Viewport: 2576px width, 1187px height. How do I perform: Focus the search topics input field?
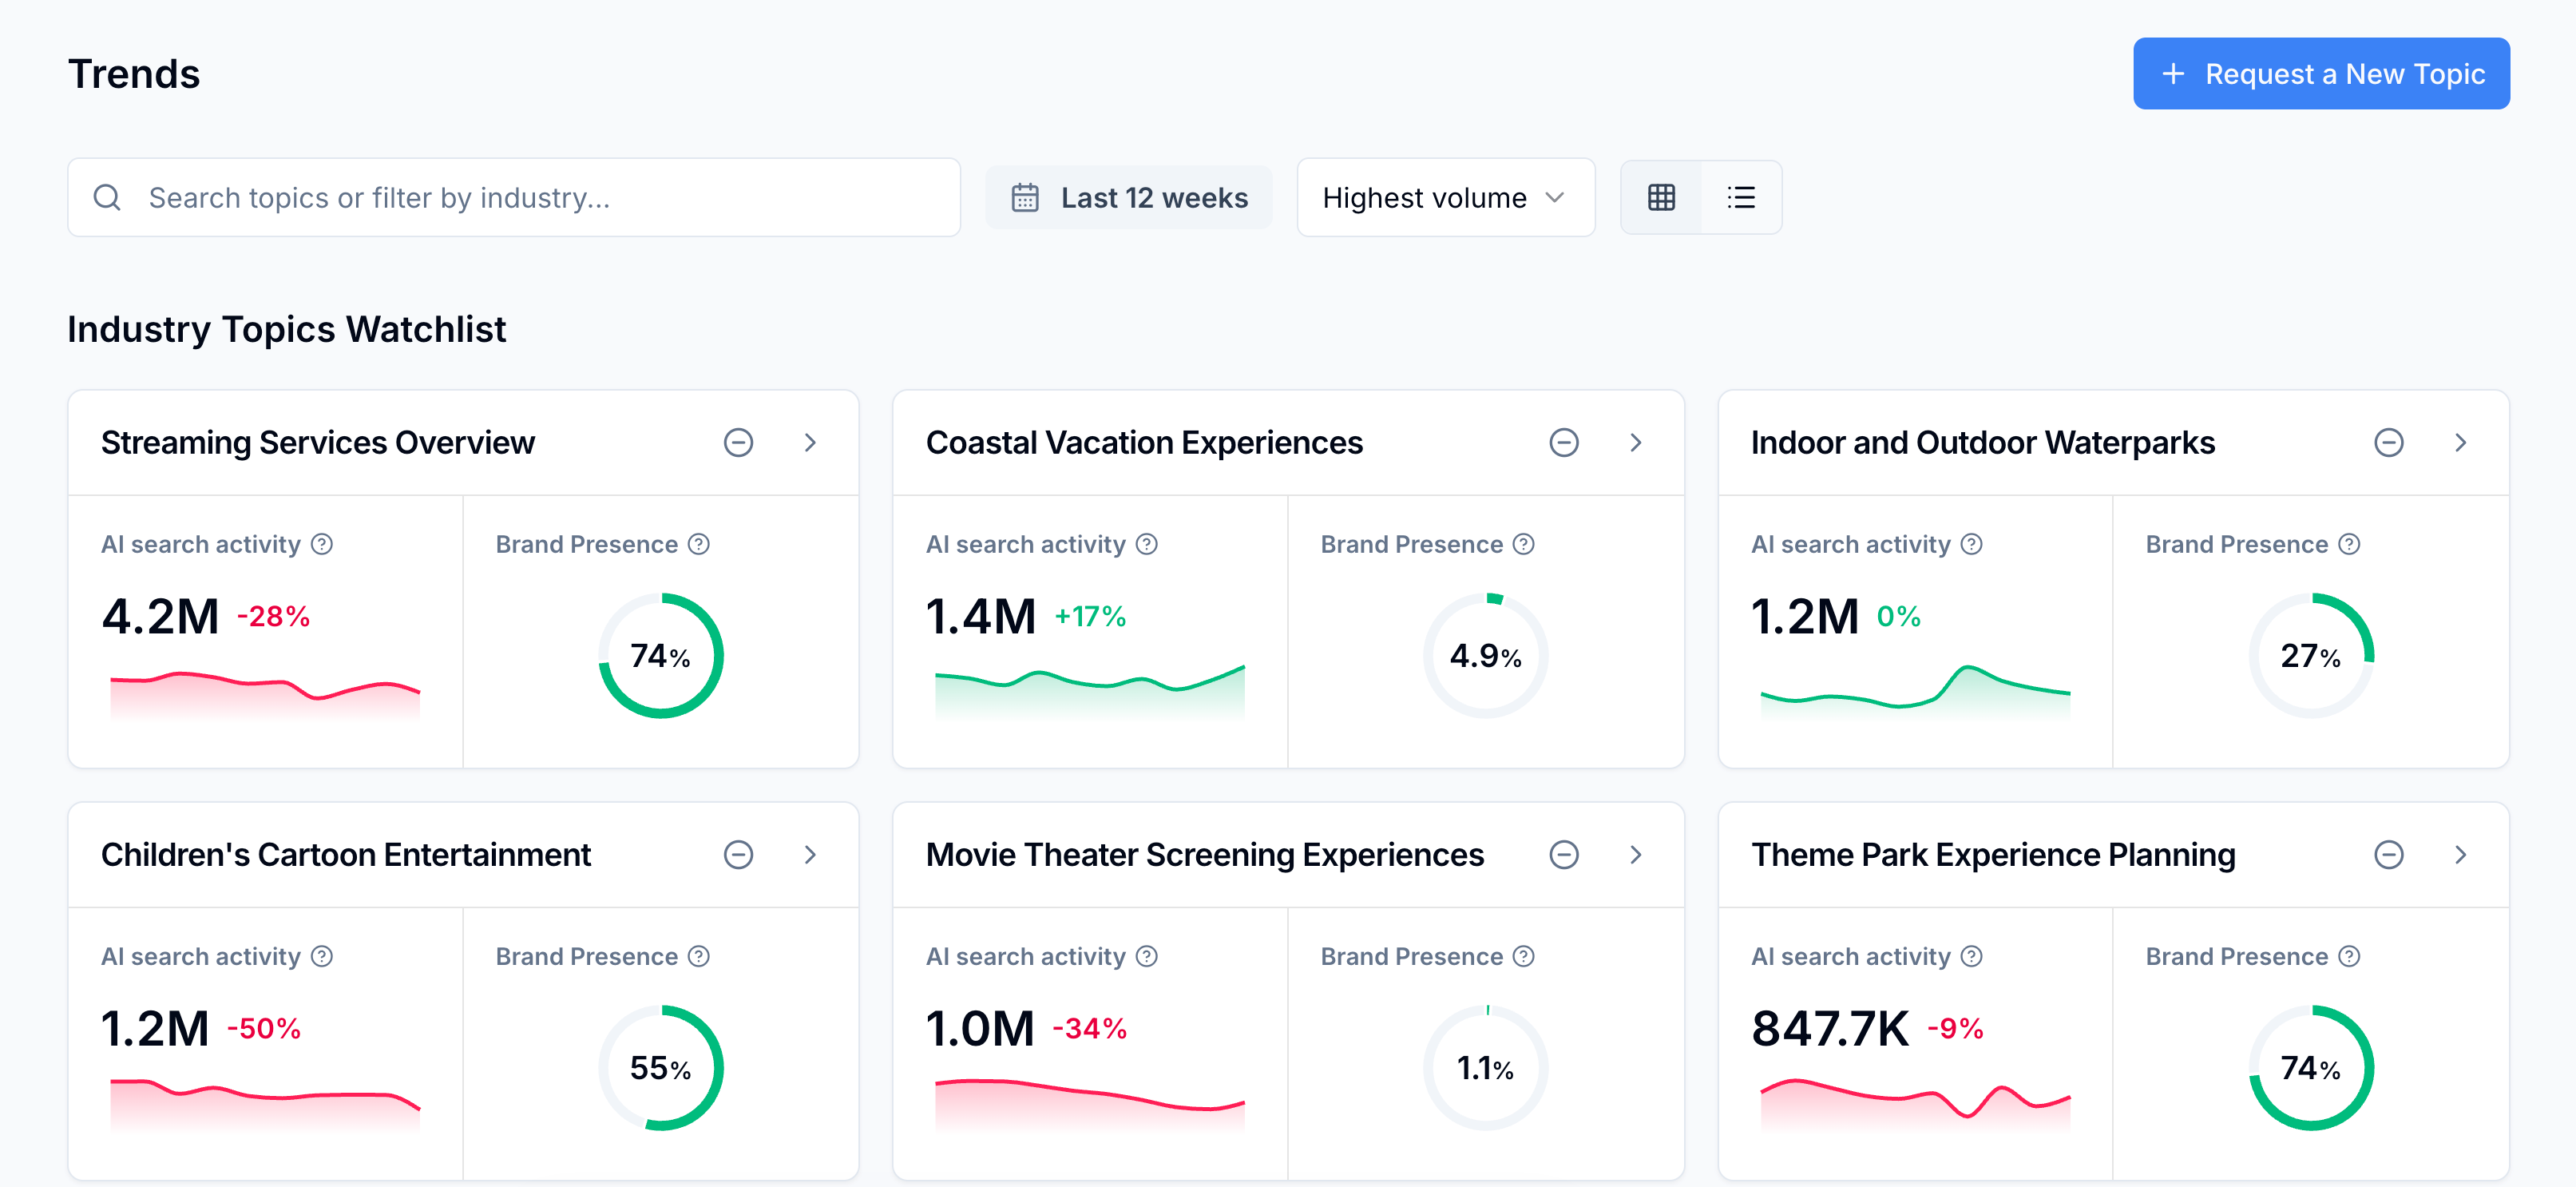click(514, 197)
